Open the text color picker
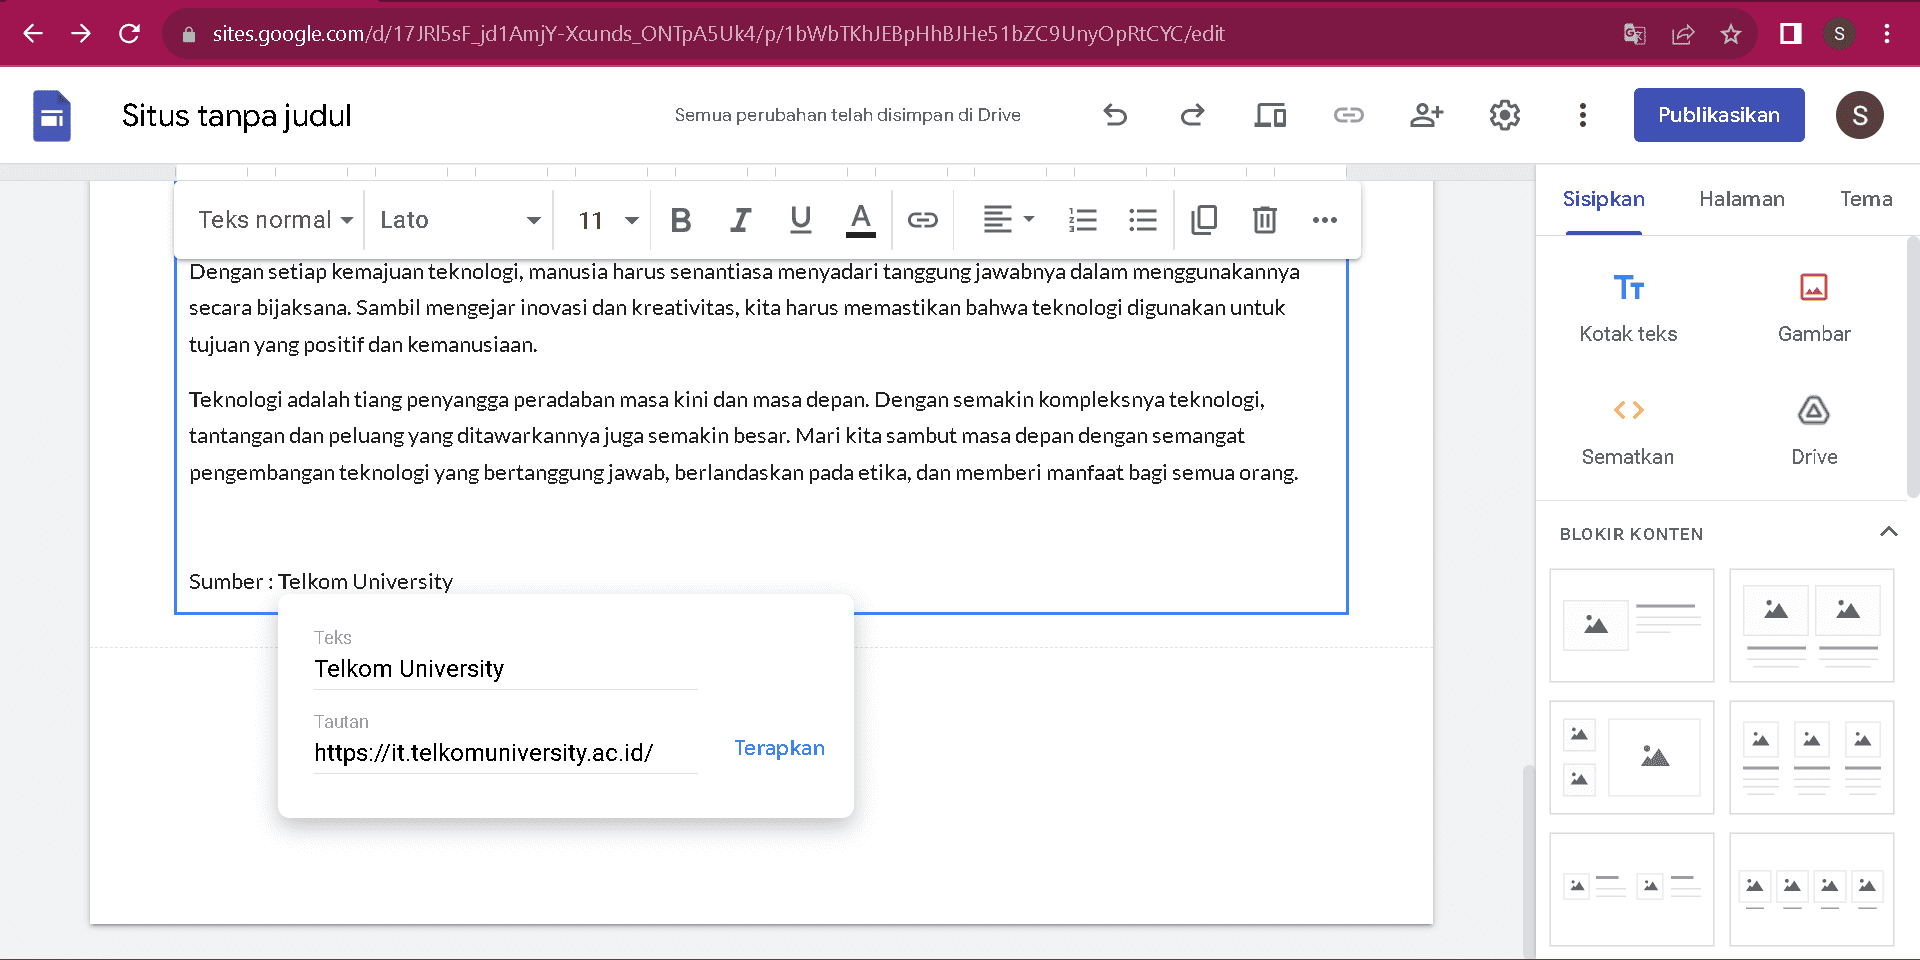The image size is (1920, 960). [x=860, y=220]
